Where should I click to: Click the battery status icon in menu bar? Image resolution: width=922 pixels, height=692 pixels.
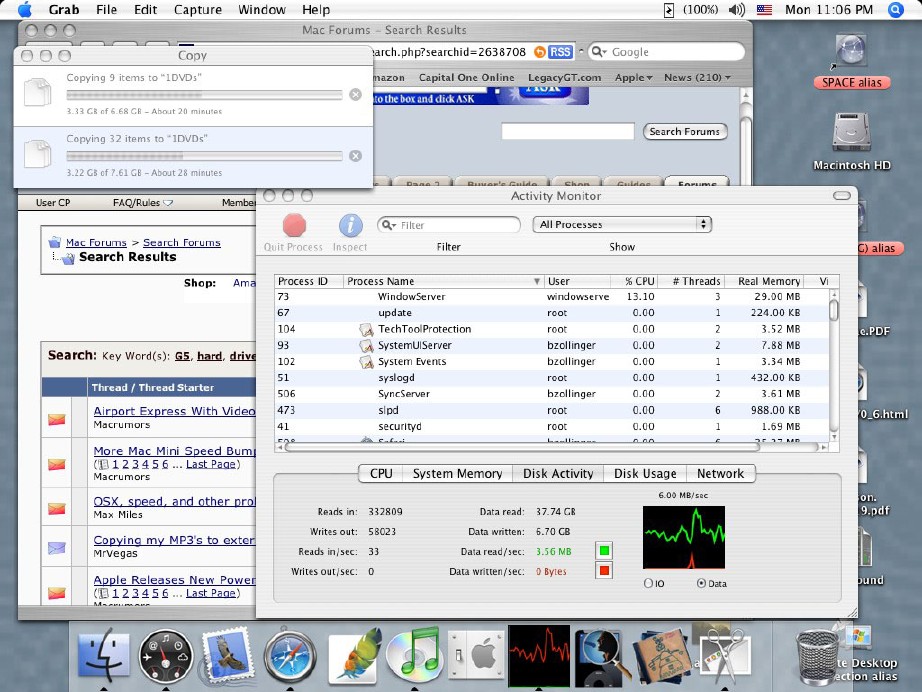(x=669, y=9)
